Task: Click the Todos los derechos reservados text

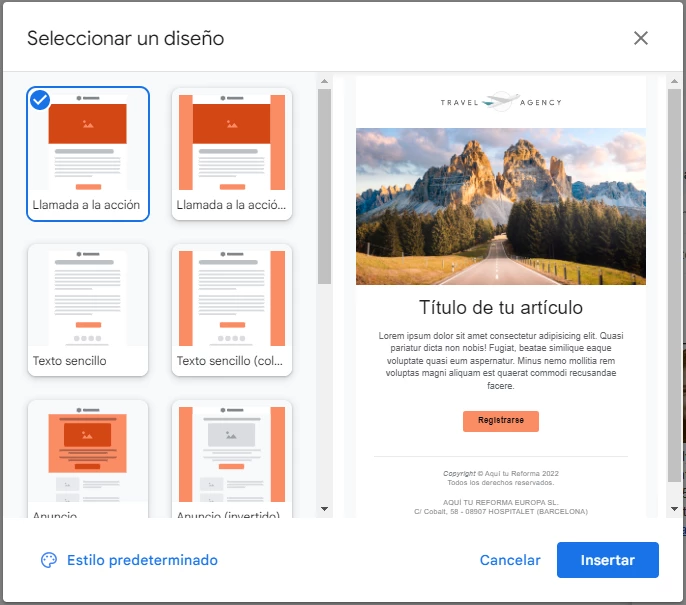Action: point(501,483)
